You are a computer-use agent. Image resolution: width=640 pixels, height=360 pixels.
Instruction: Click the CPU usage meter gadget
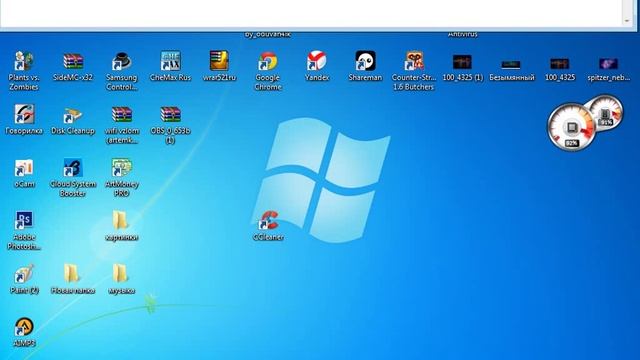click(571, 127)
